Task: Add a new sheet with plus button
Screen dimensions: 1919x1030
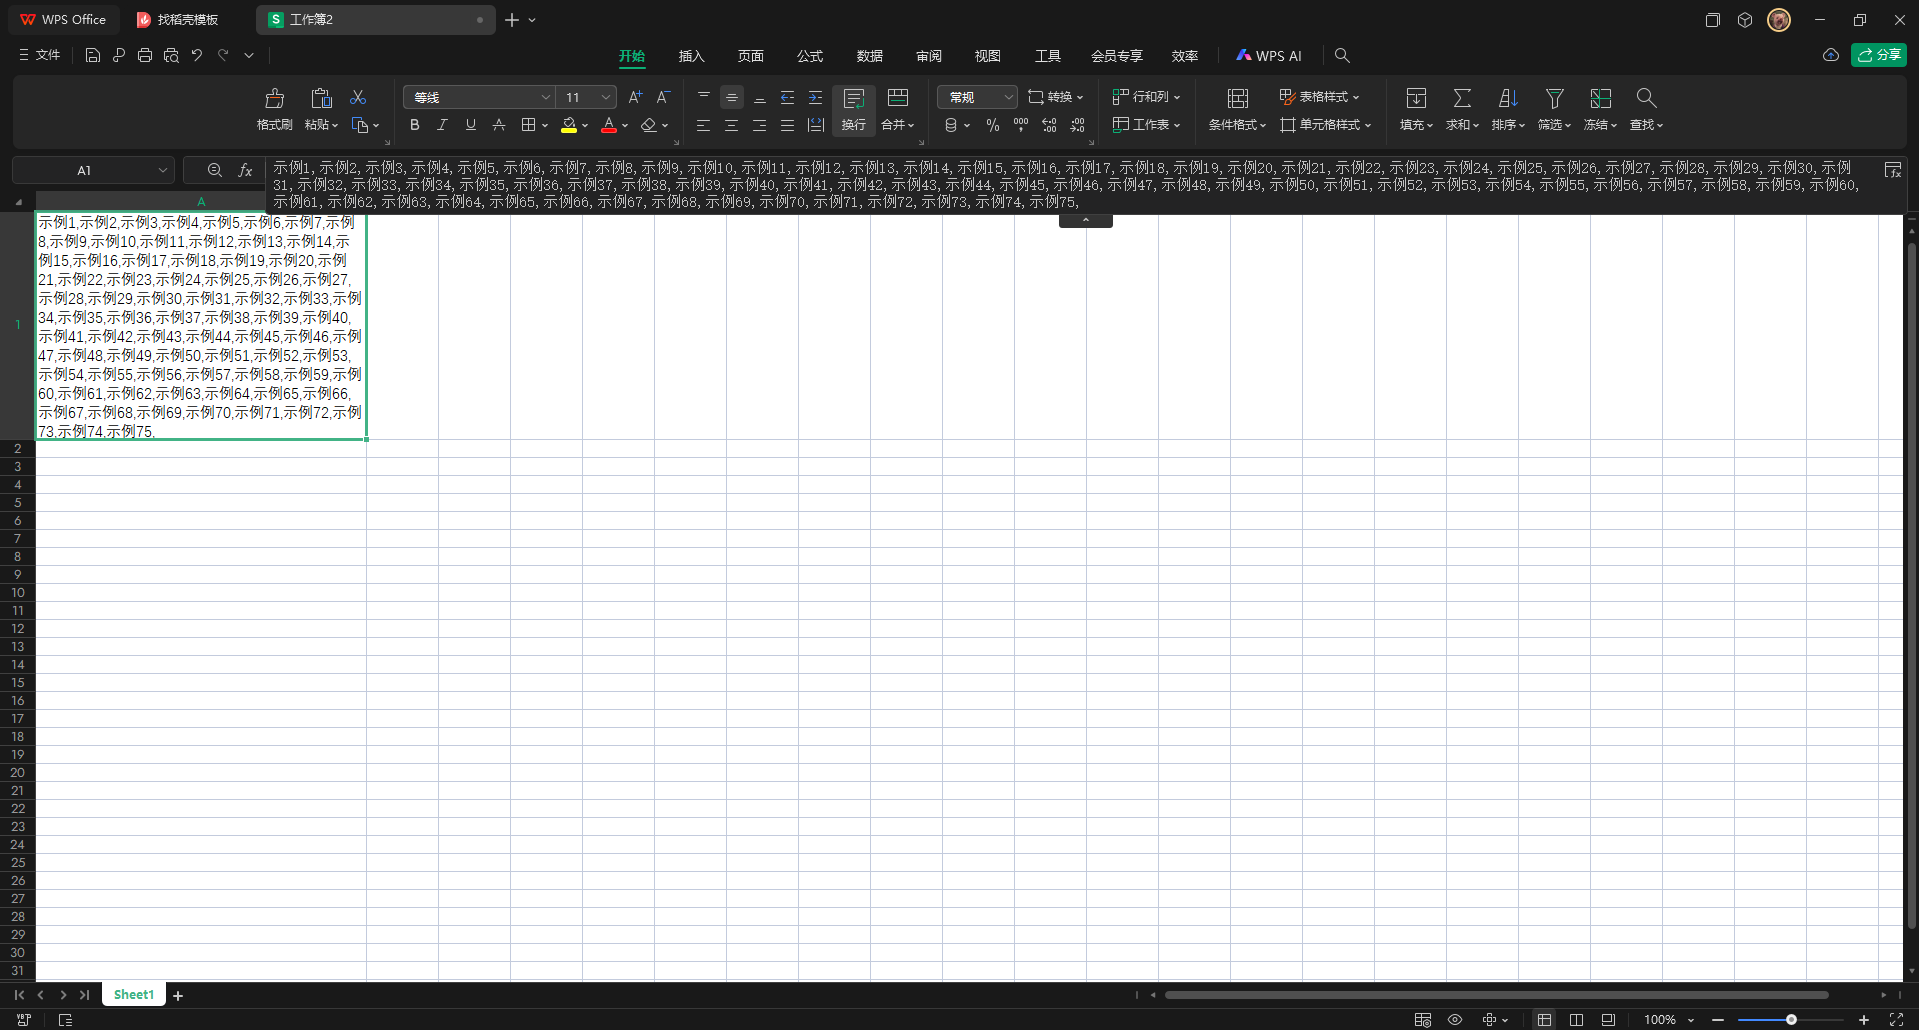Action: point(178,996)
